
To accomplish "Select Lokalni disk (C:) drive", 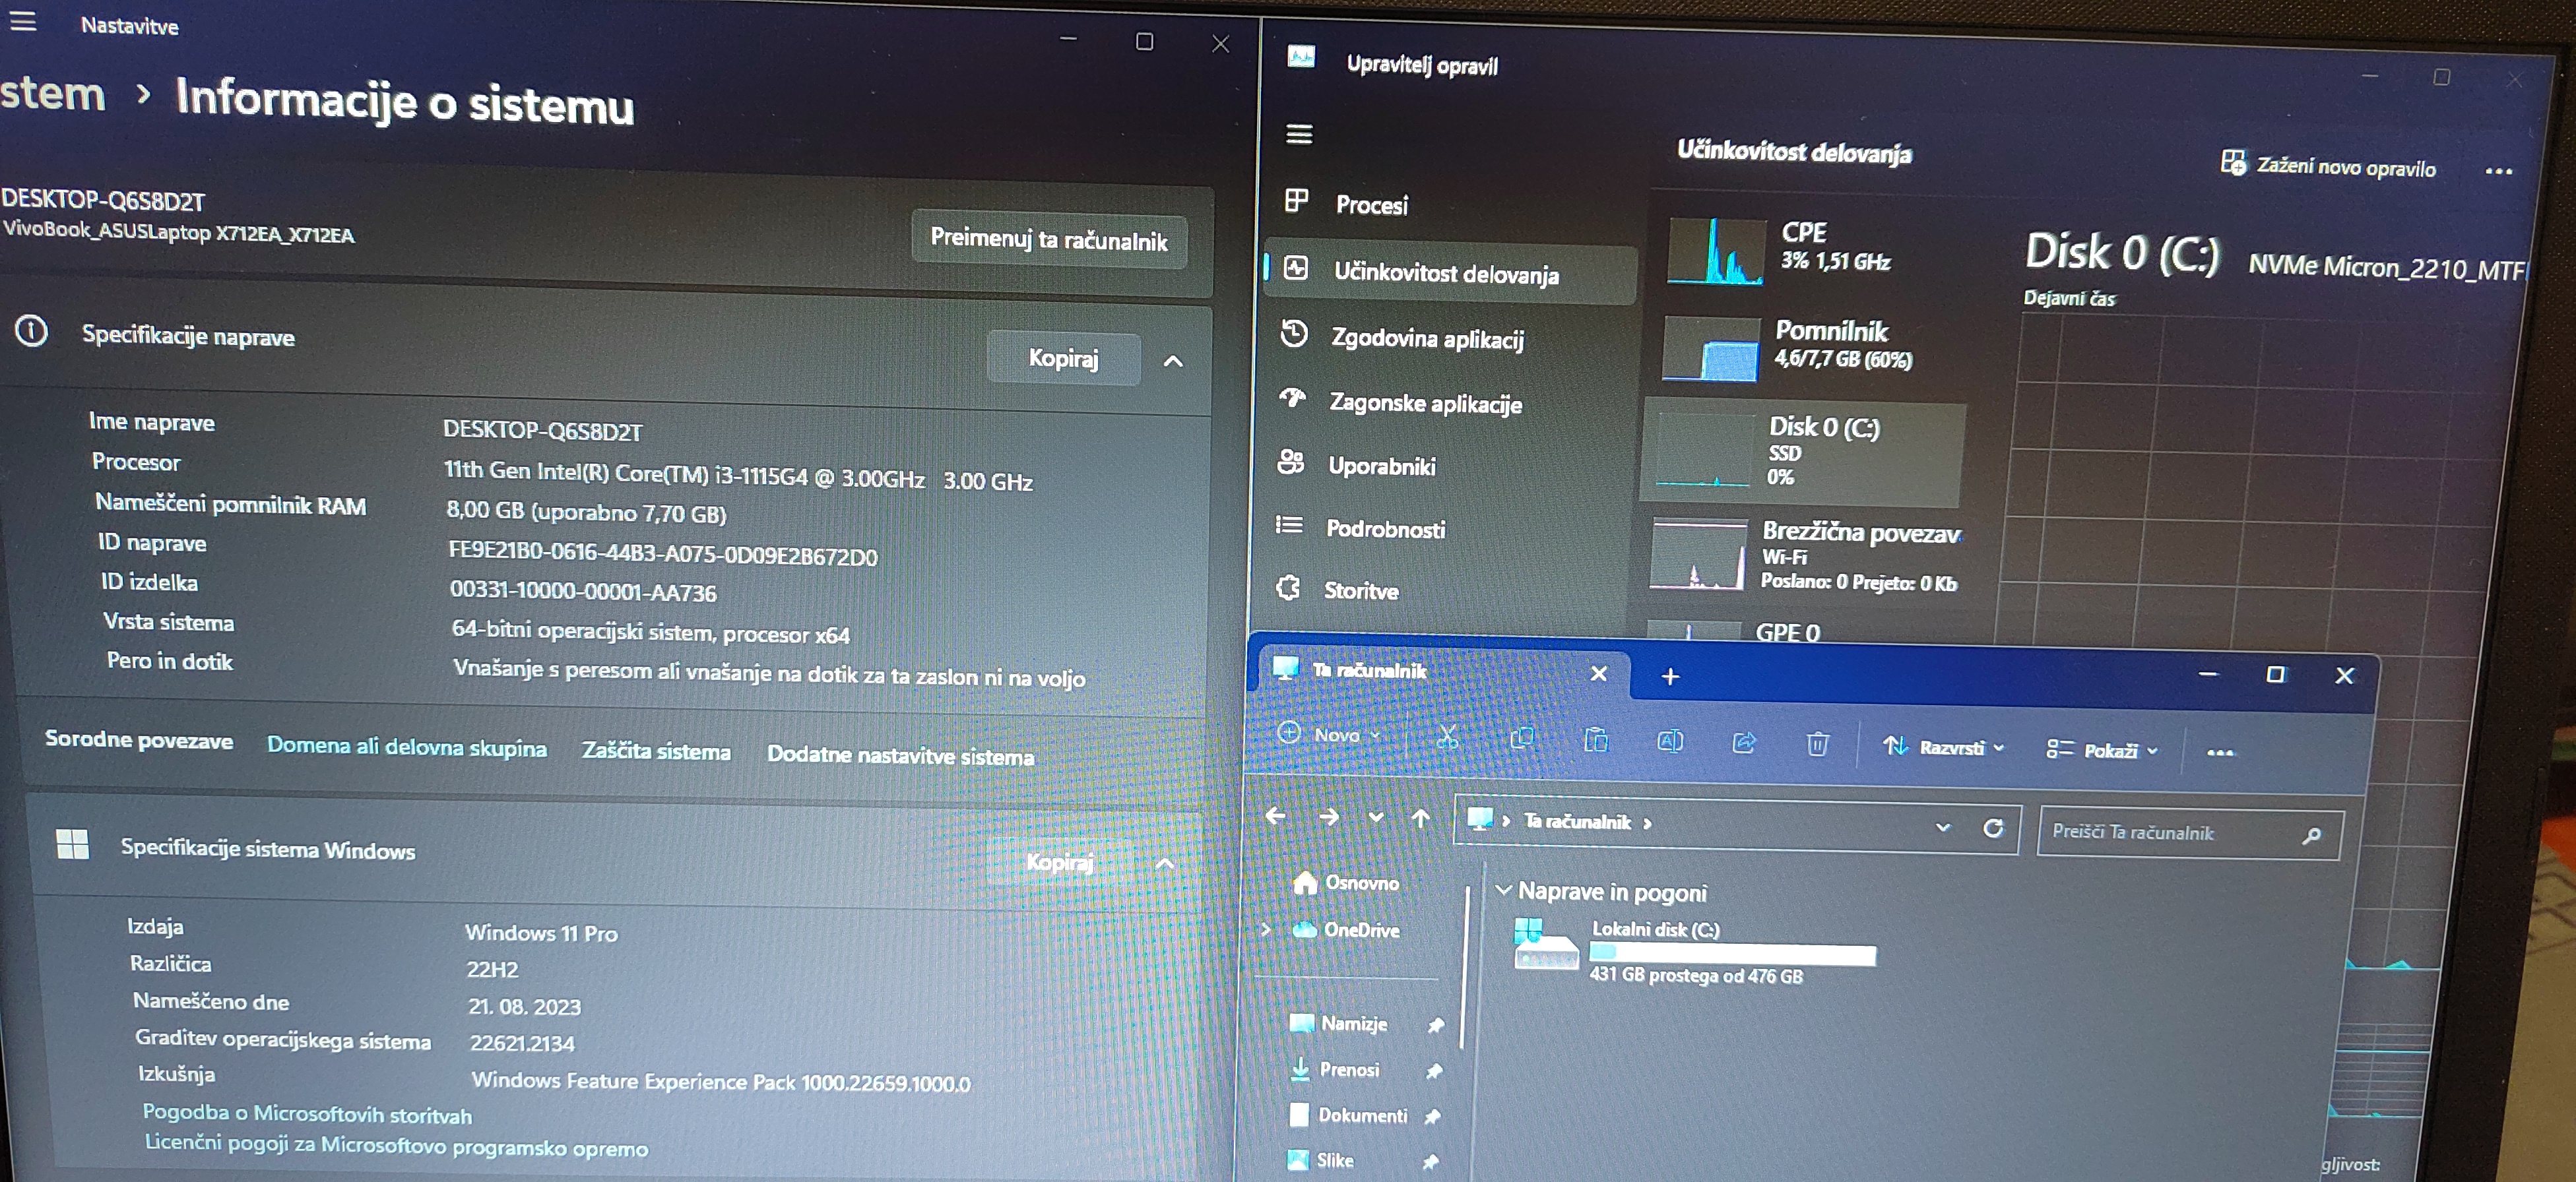I will point(1695,951).
